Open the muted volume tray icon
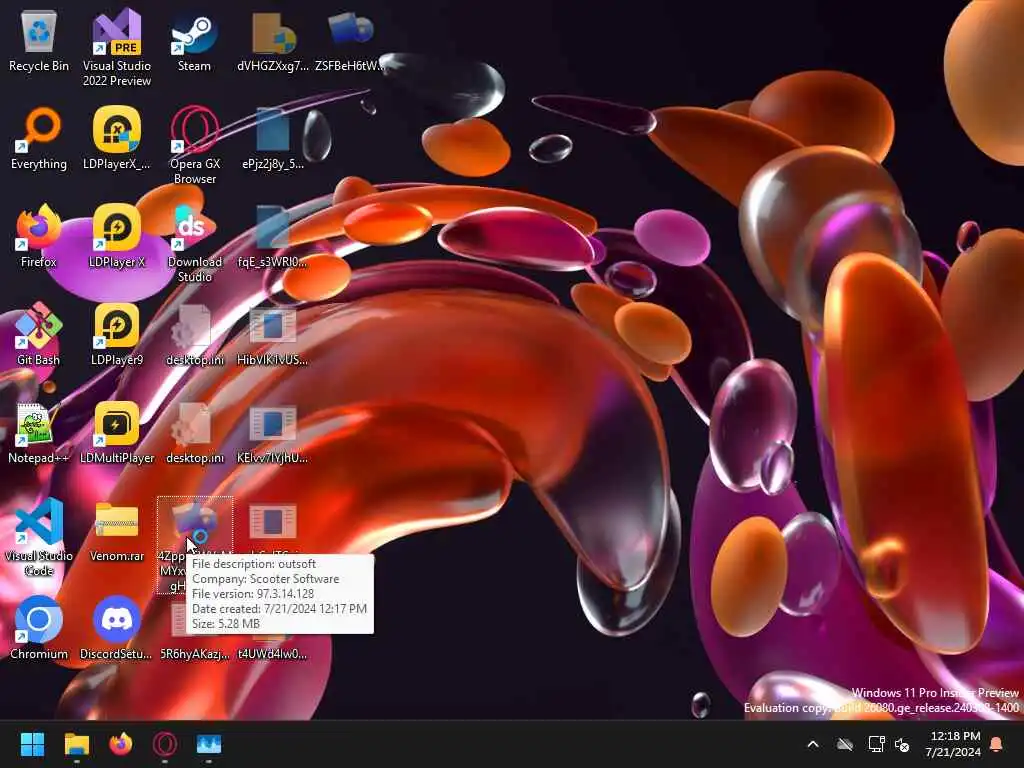Viewport: 1024px width, 768px height. [x=902, y=744]
